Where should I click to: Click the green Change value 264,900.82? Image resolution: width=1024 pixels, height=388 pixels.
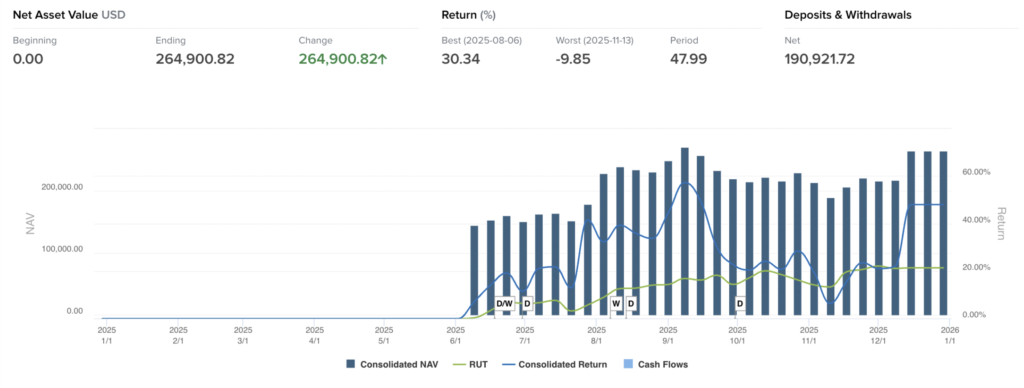(x=344, y=59)
